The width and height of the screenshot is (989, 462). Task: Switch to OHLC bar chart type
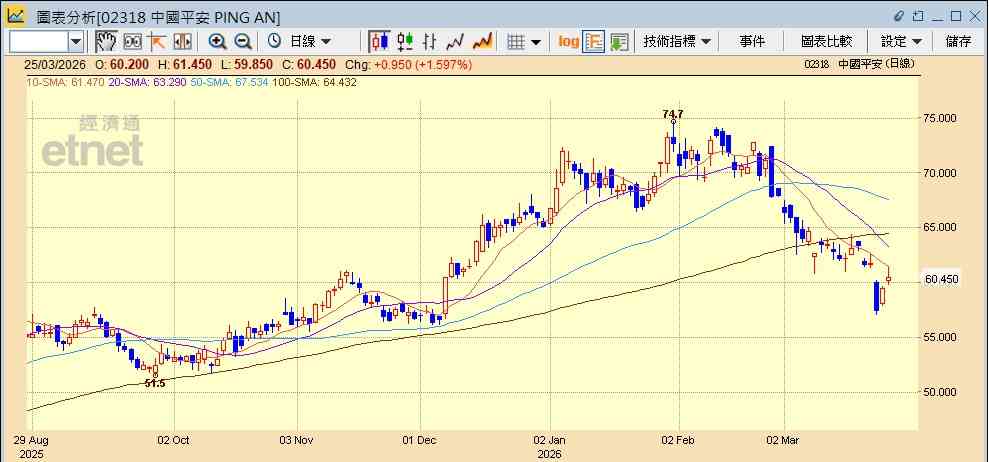tap(430, 42)
